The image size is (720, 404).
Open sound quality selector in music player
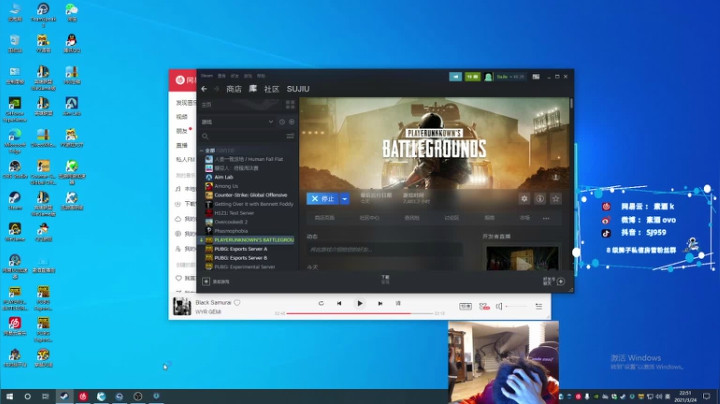point(465,306)
